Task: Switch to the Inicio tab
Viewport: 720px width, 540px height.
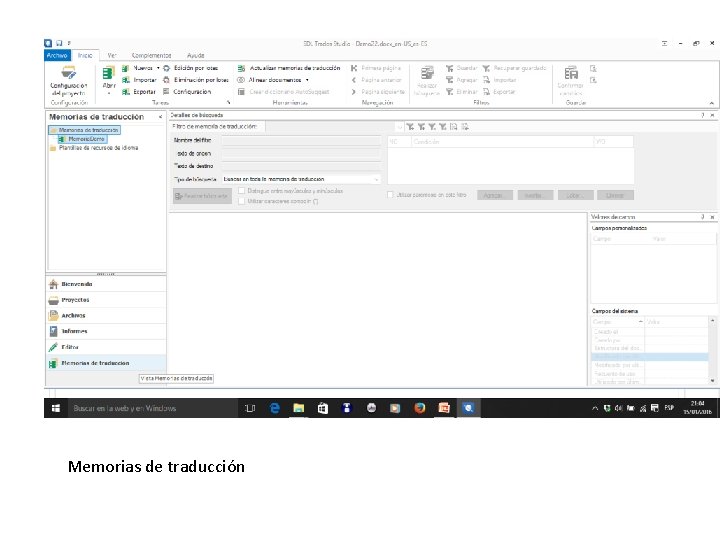Action: point(85,55)
